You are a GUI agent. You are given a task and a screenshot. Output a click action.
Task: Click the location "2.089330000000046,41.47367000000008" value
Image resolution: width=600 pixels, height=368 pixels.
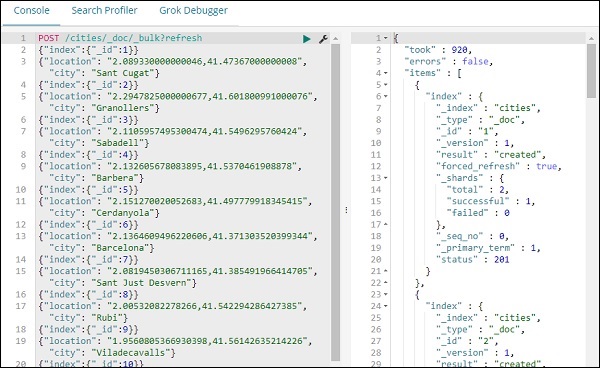pos(205,61)
